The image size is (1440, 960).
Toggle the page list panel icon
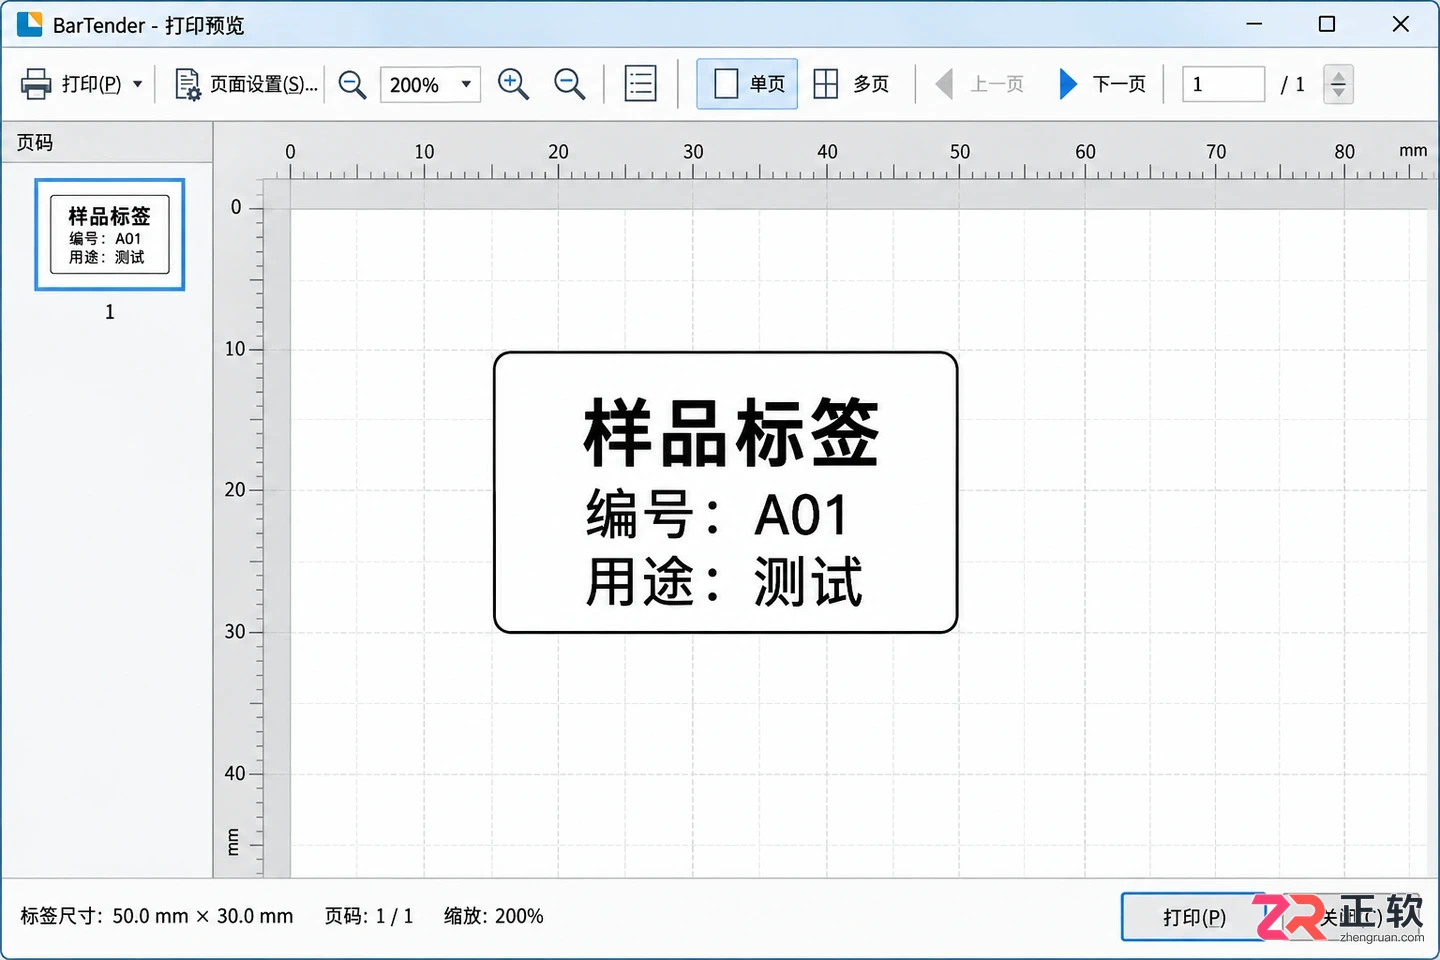640,84
